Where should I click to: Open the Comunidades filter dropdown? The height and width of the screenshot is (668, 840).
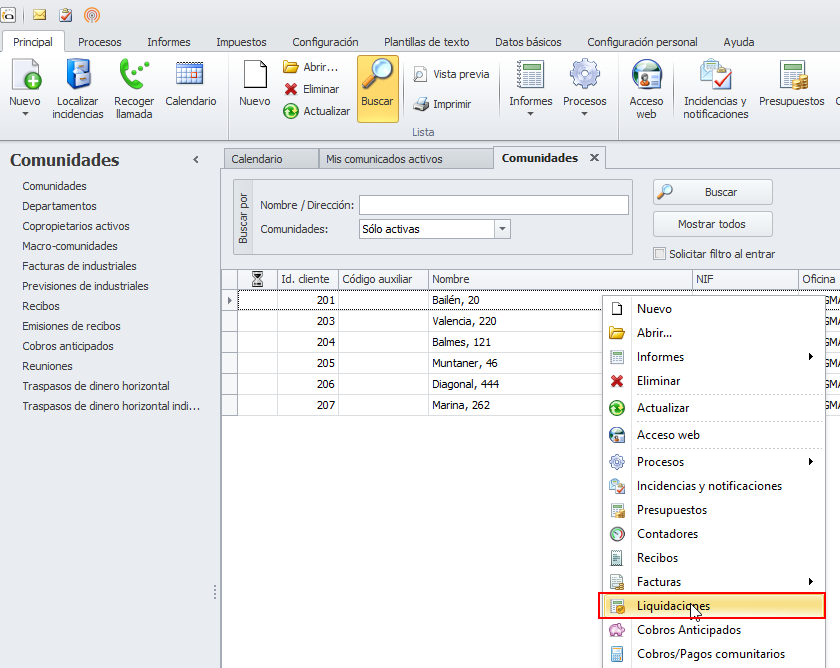click(x=502, y=229)
